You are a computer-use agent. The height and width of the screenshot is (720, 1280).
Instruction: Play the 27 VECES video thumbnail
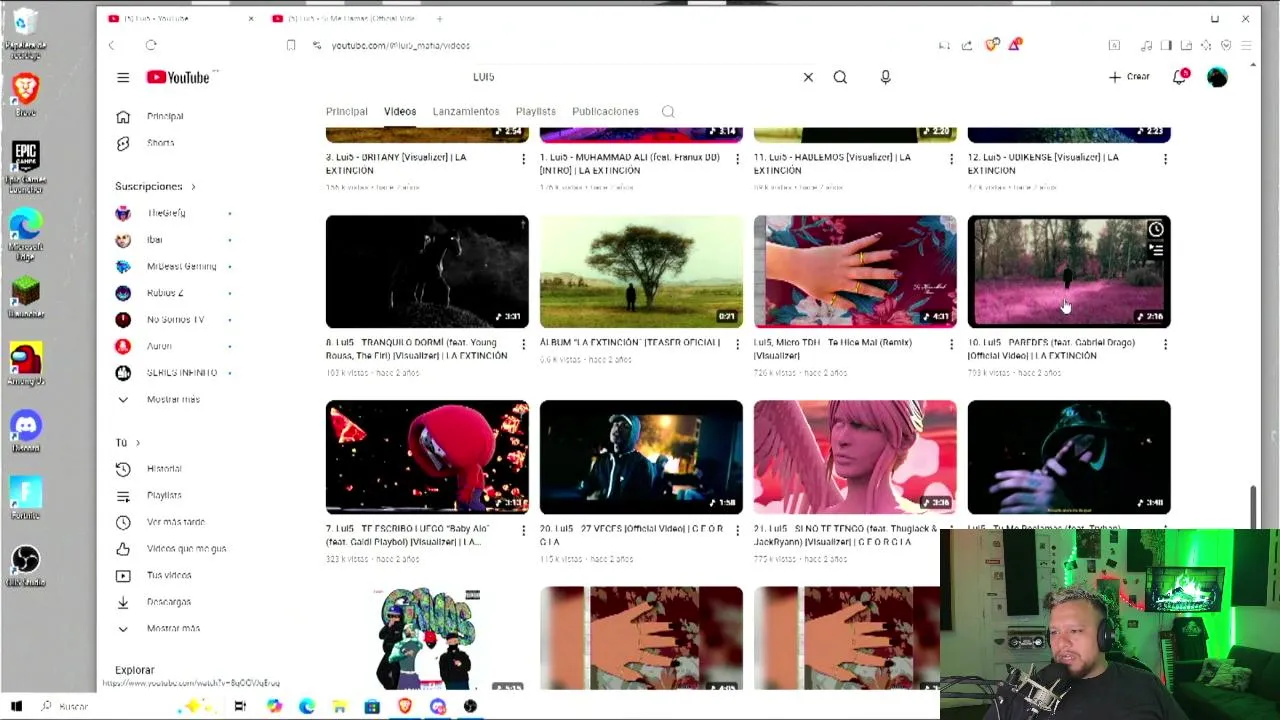pyautogui.click(x=641, y=457)
